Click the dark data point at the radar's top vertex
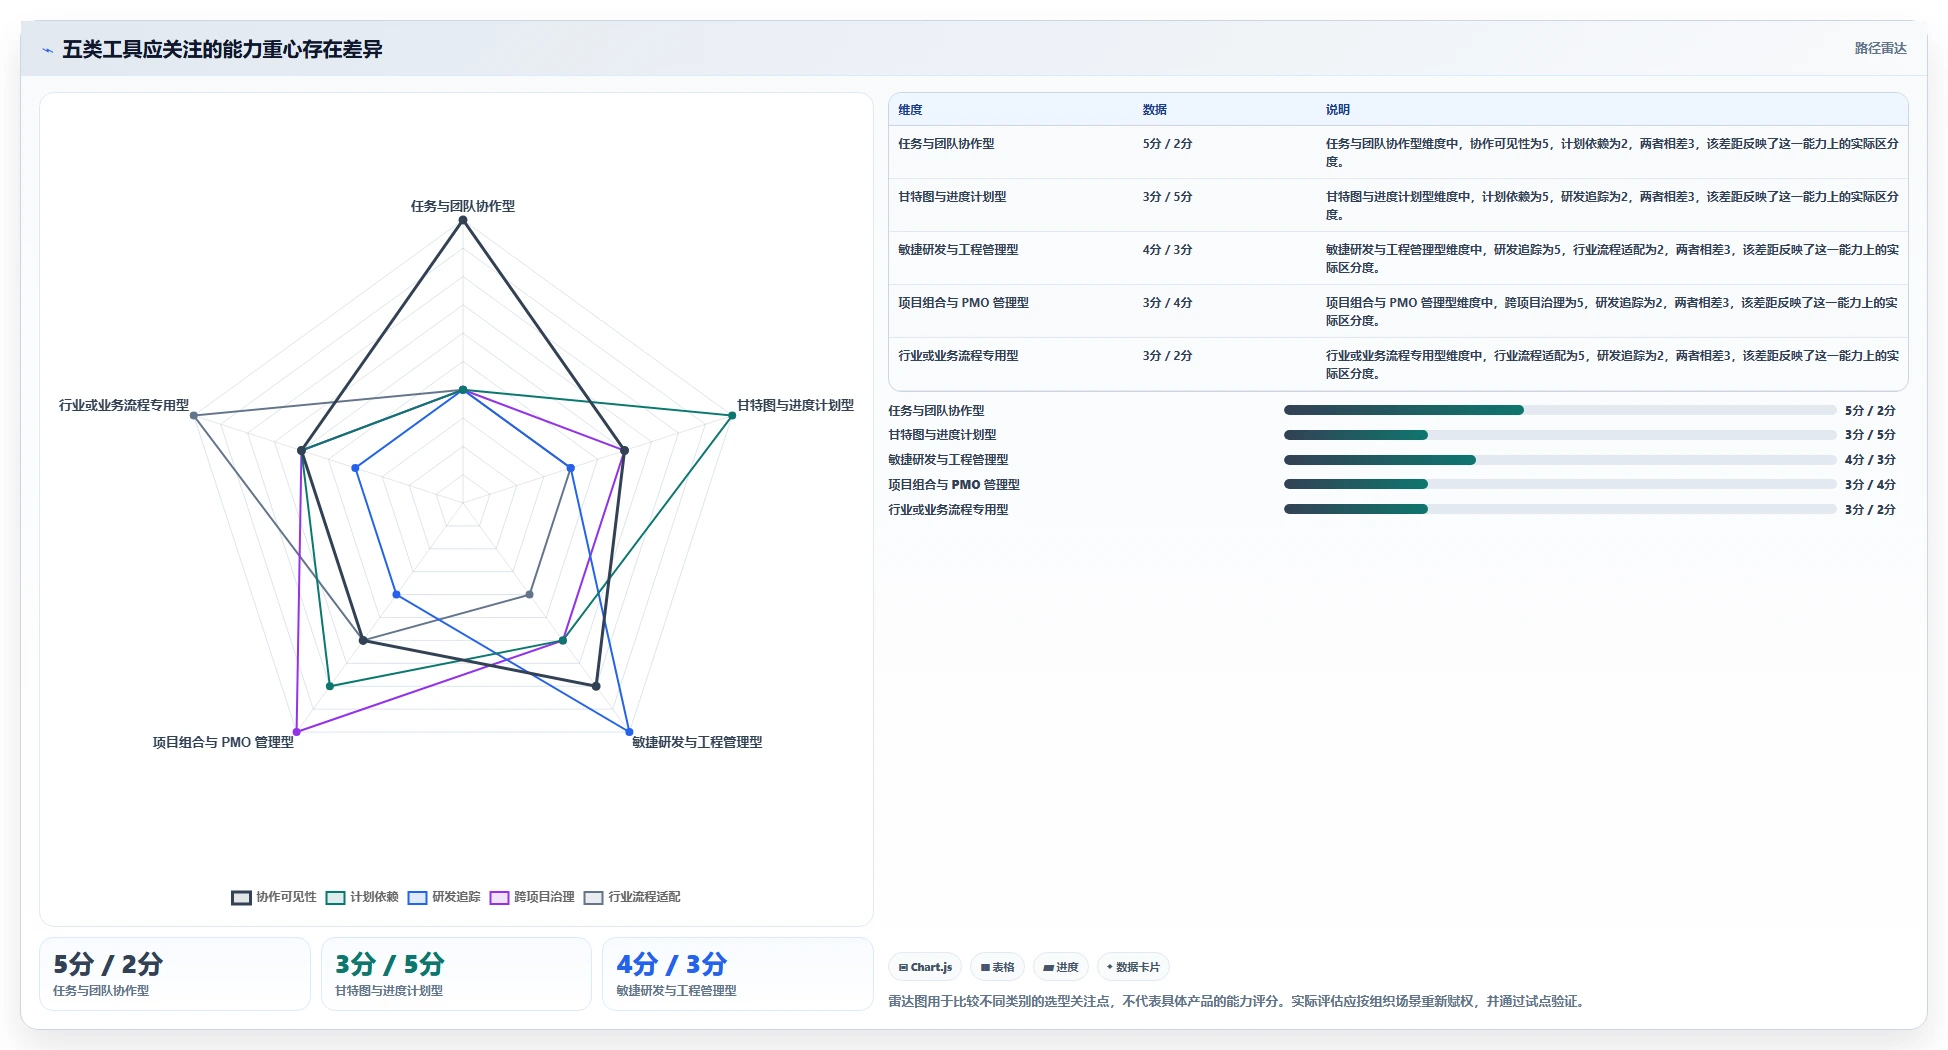 click(462, 220)
